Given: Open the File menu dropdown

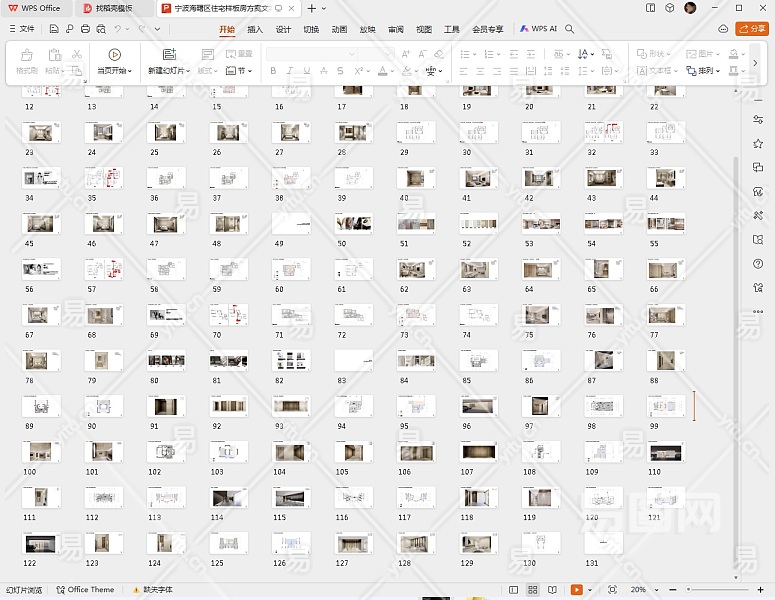Looking at the screenshot, I should (21, 29).
